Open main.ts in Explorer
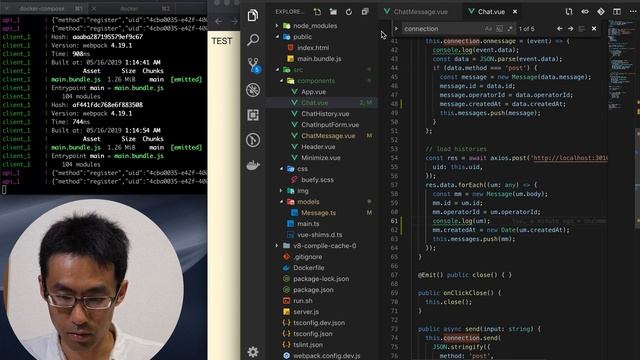640x360 pixels. [308, 224]
